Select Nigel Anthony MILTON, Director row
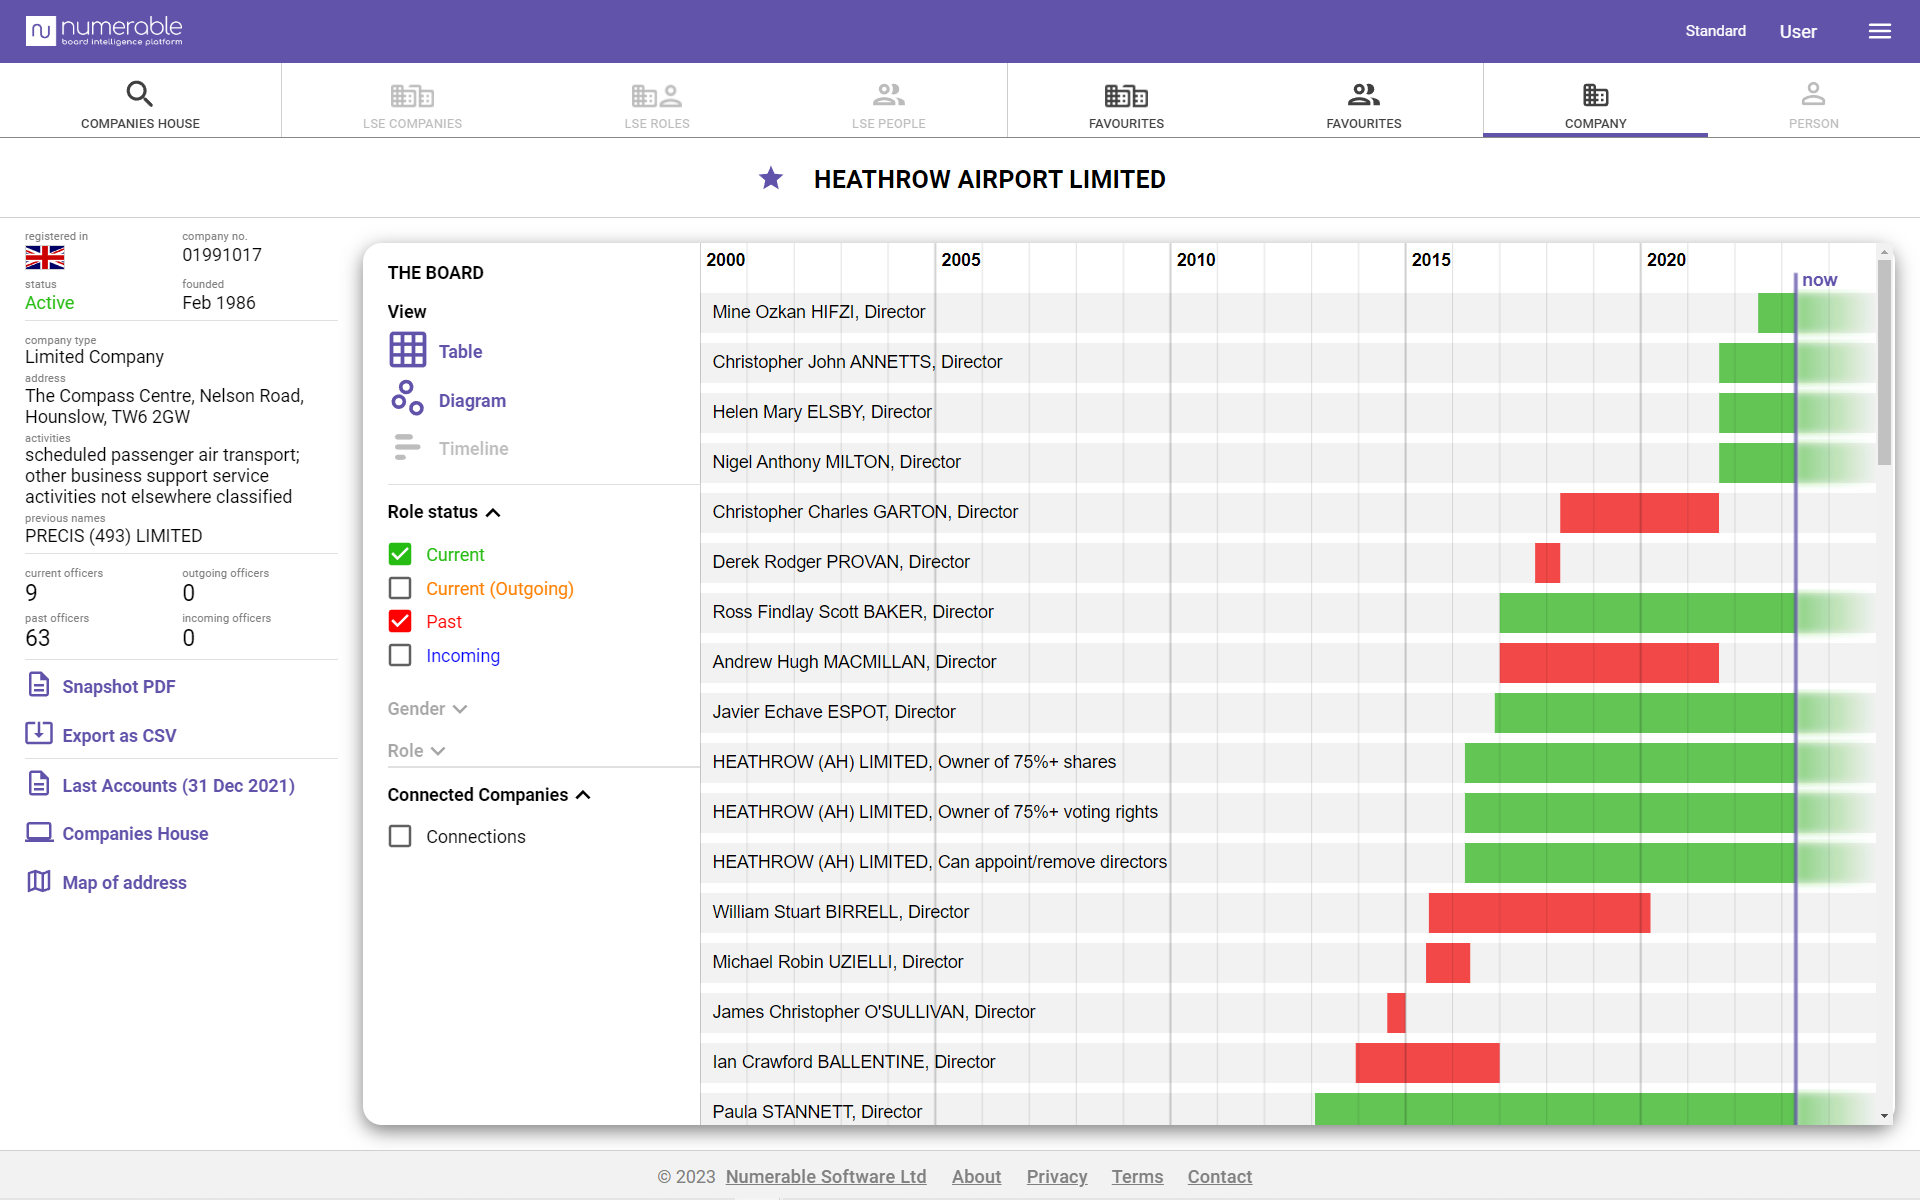The image size is (1920, 1200). tap(1288, 463)
